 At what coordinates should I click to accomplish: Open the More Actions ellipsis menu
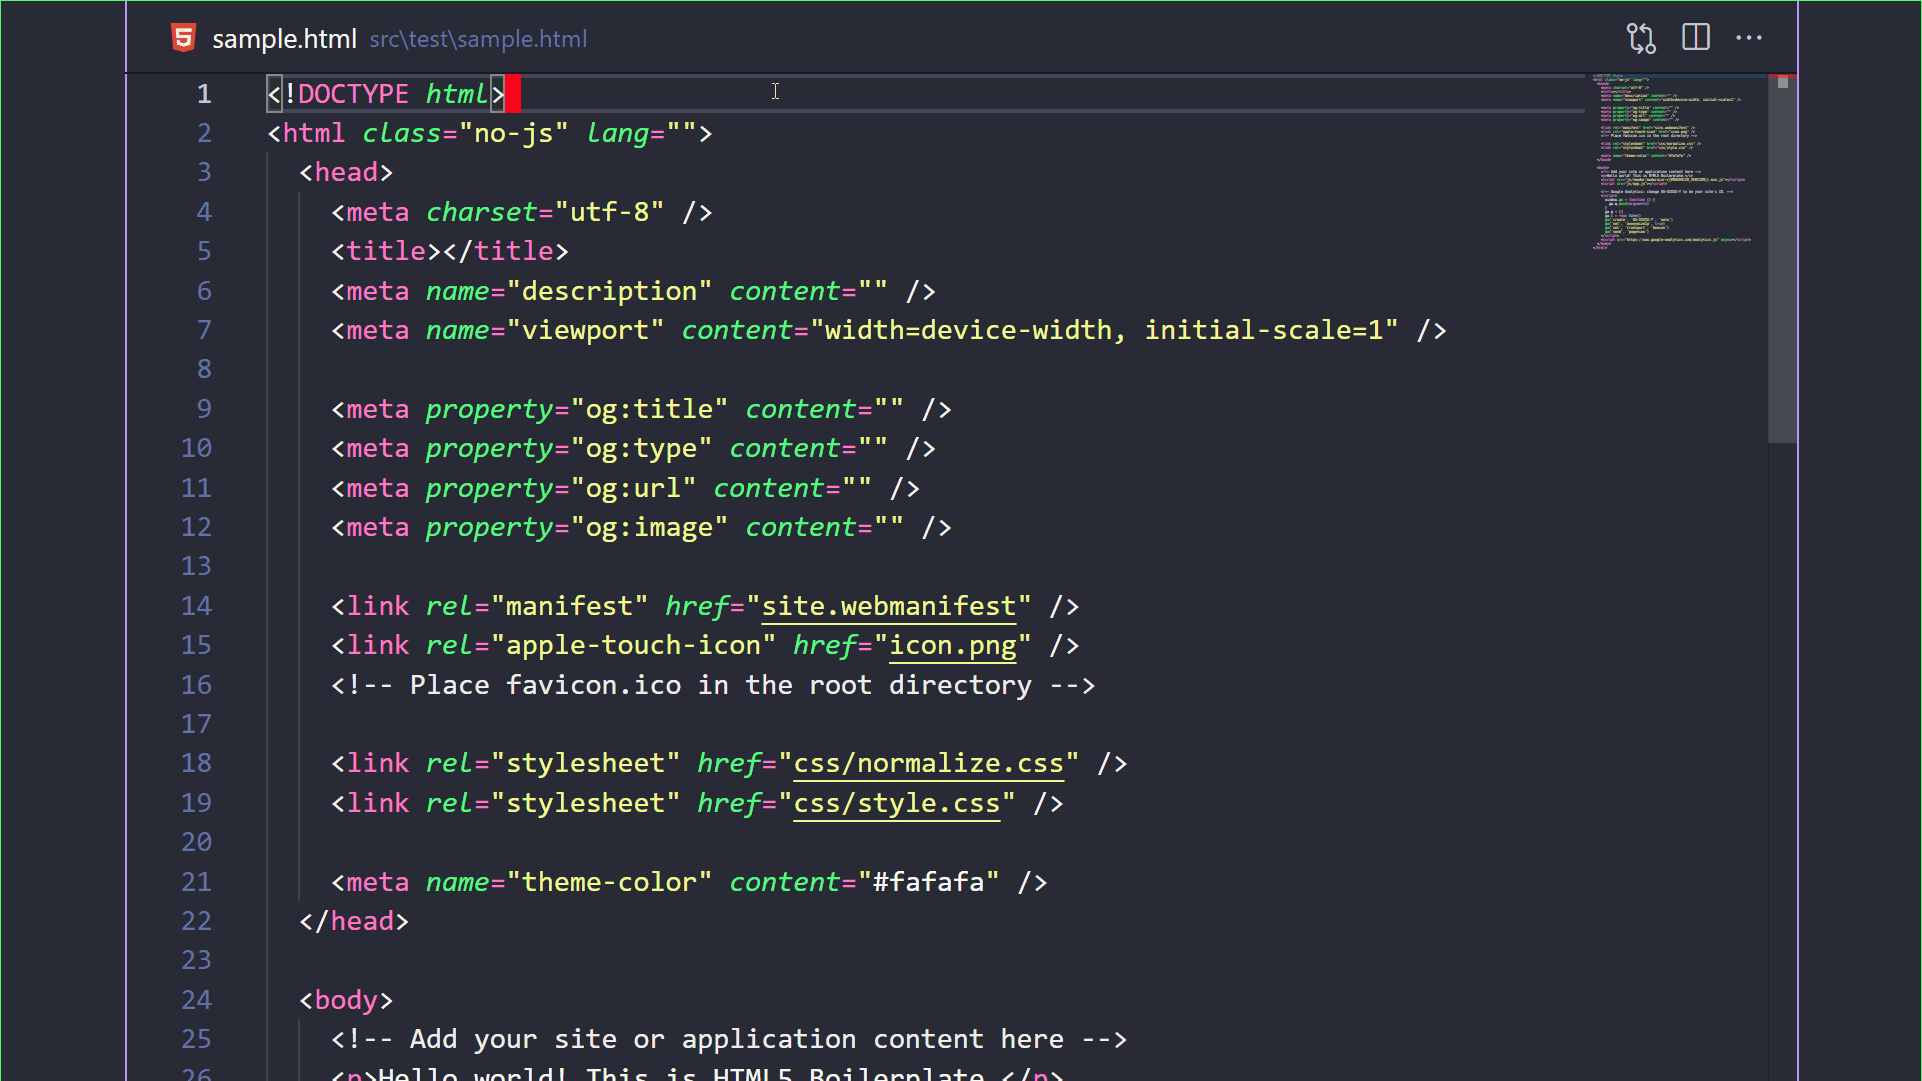coord(1749,38)
